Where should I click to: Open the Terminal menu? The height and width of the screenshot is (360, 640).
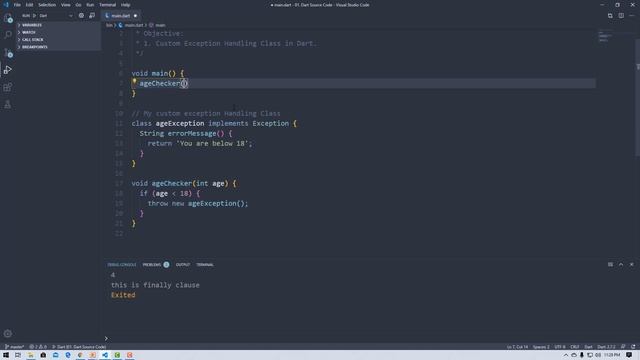(107, 5)
